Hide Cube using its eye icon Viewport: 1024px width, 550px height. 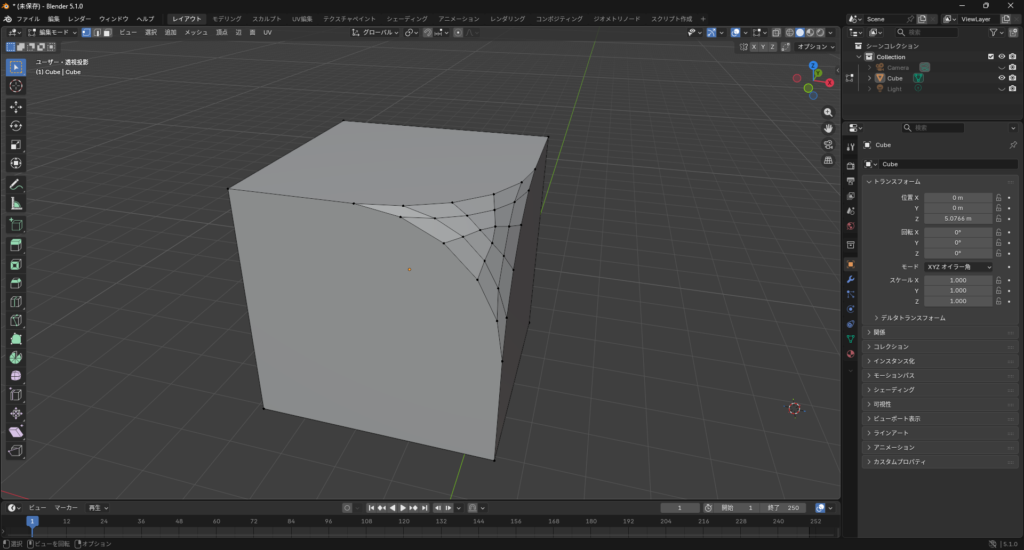click(1001, 77)
